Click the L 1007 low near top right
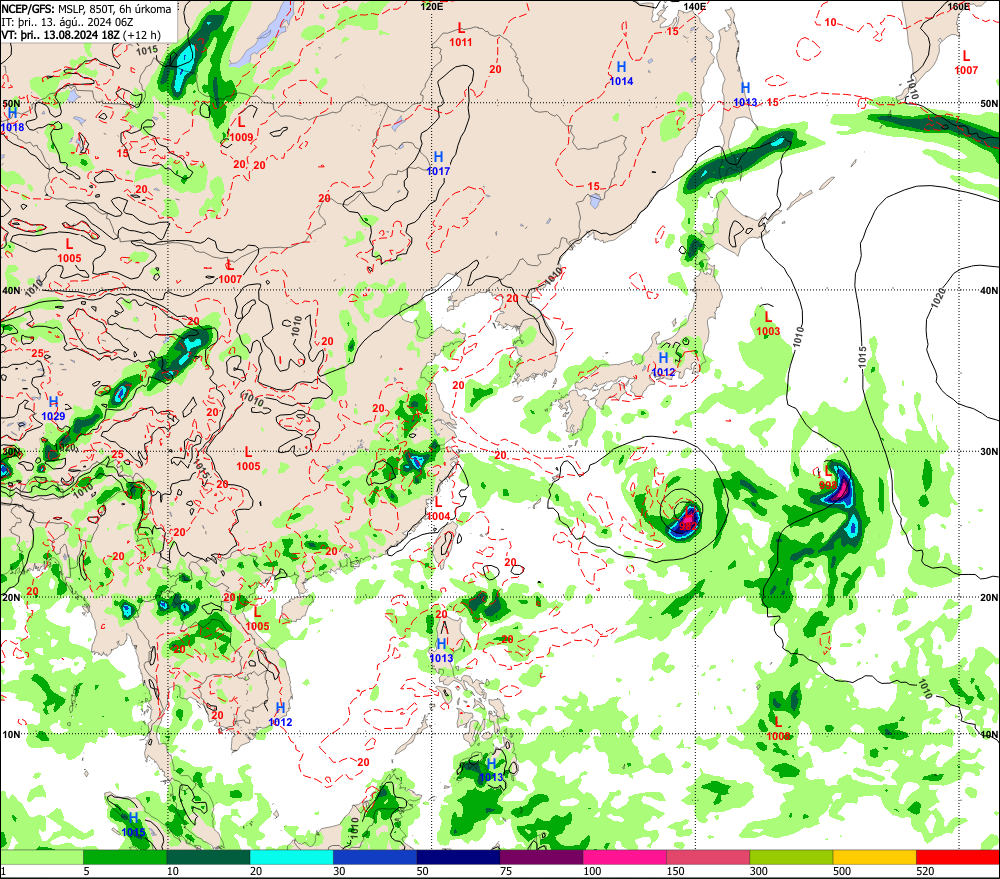Screen dimensions: 1000x879 click(966, 63)
